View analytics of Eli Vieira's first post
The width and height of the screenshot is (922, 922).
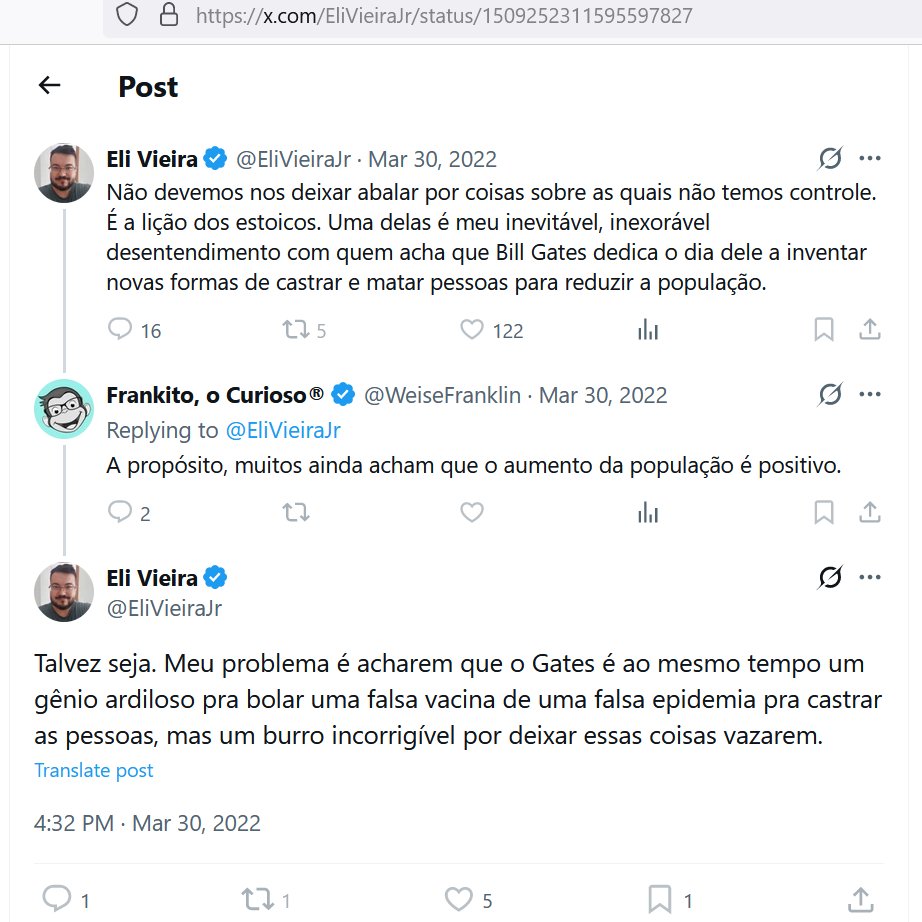click(648, 330)
